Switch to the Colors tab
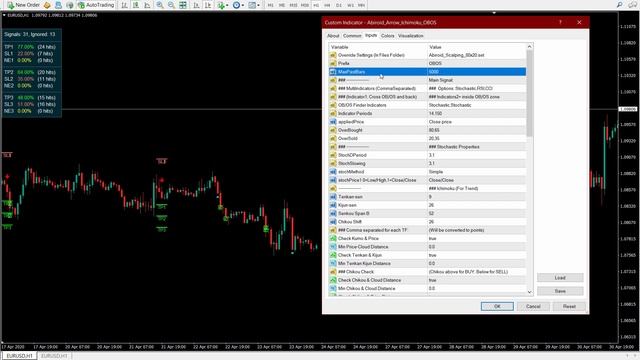The width and height of the screenshot is (640, 360). (387, 36)
